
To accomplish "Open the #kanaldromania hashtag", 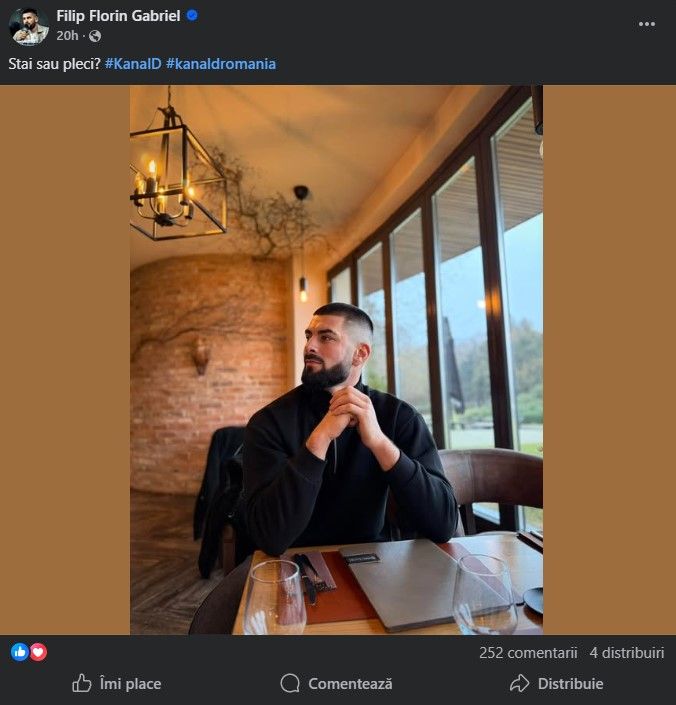I will [x=221, y=64].
